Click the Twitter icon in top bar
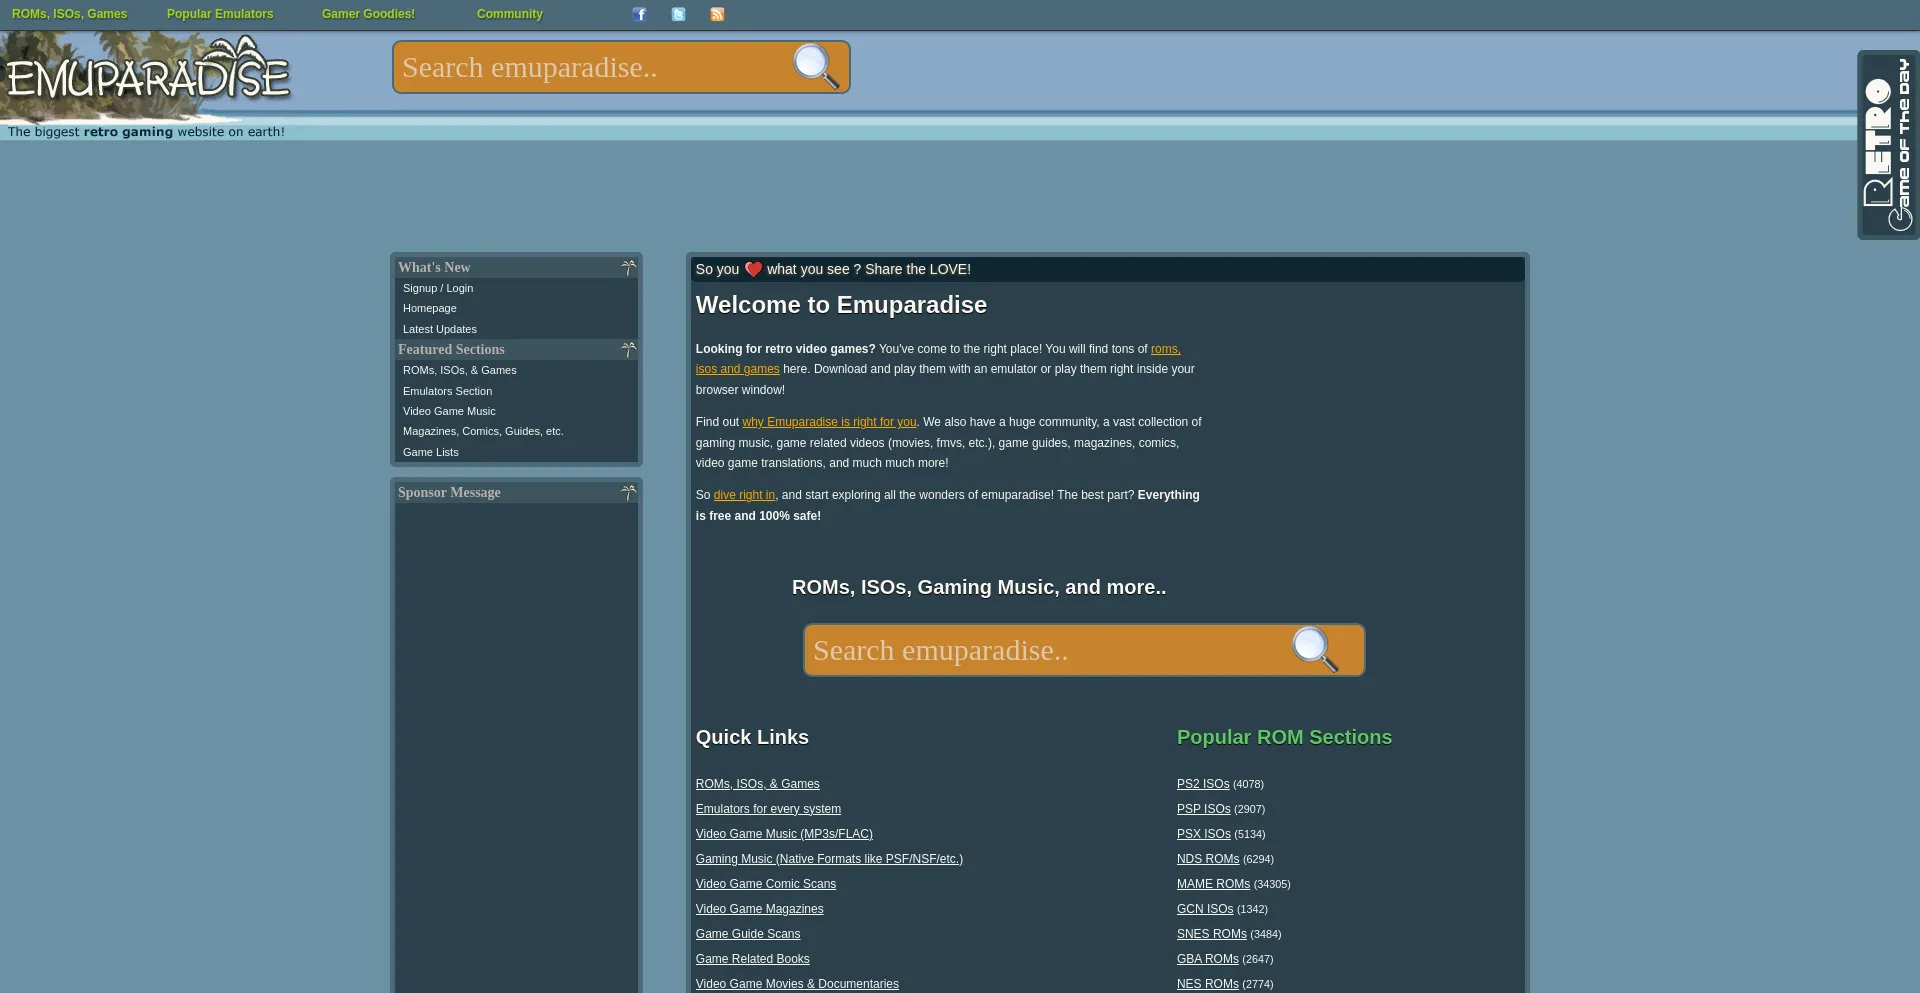The height and width of the screenshot is (993, 1920). pyautogui.click(x=679, y=14)
